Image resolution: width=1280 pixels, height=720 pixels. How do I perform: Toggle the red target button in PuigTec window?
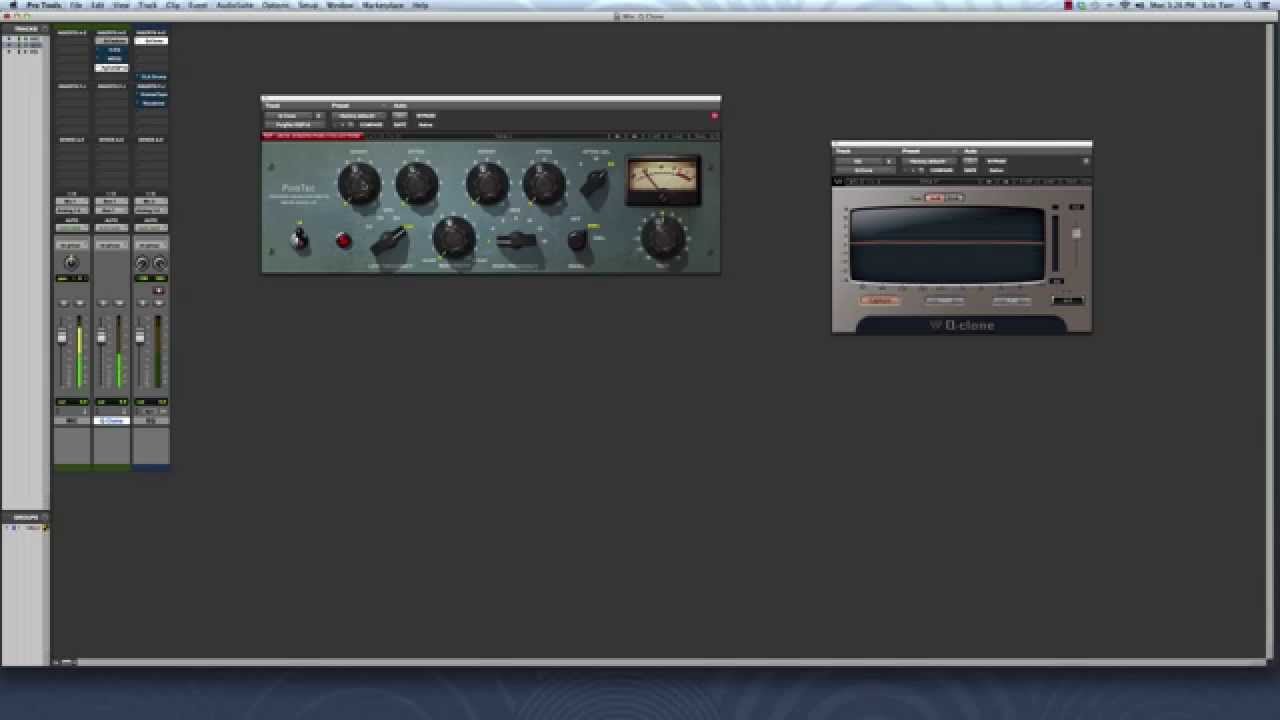(714, 115)
